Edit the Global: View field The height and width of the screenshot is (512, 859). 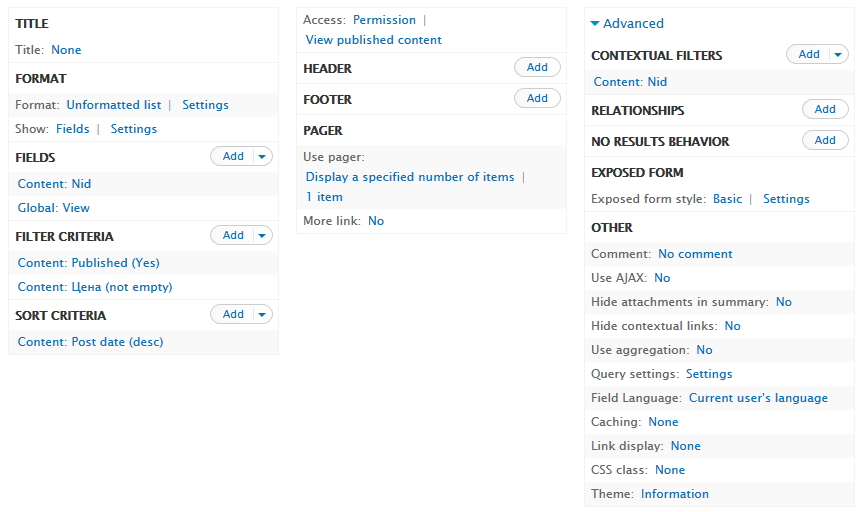point(54,208)
